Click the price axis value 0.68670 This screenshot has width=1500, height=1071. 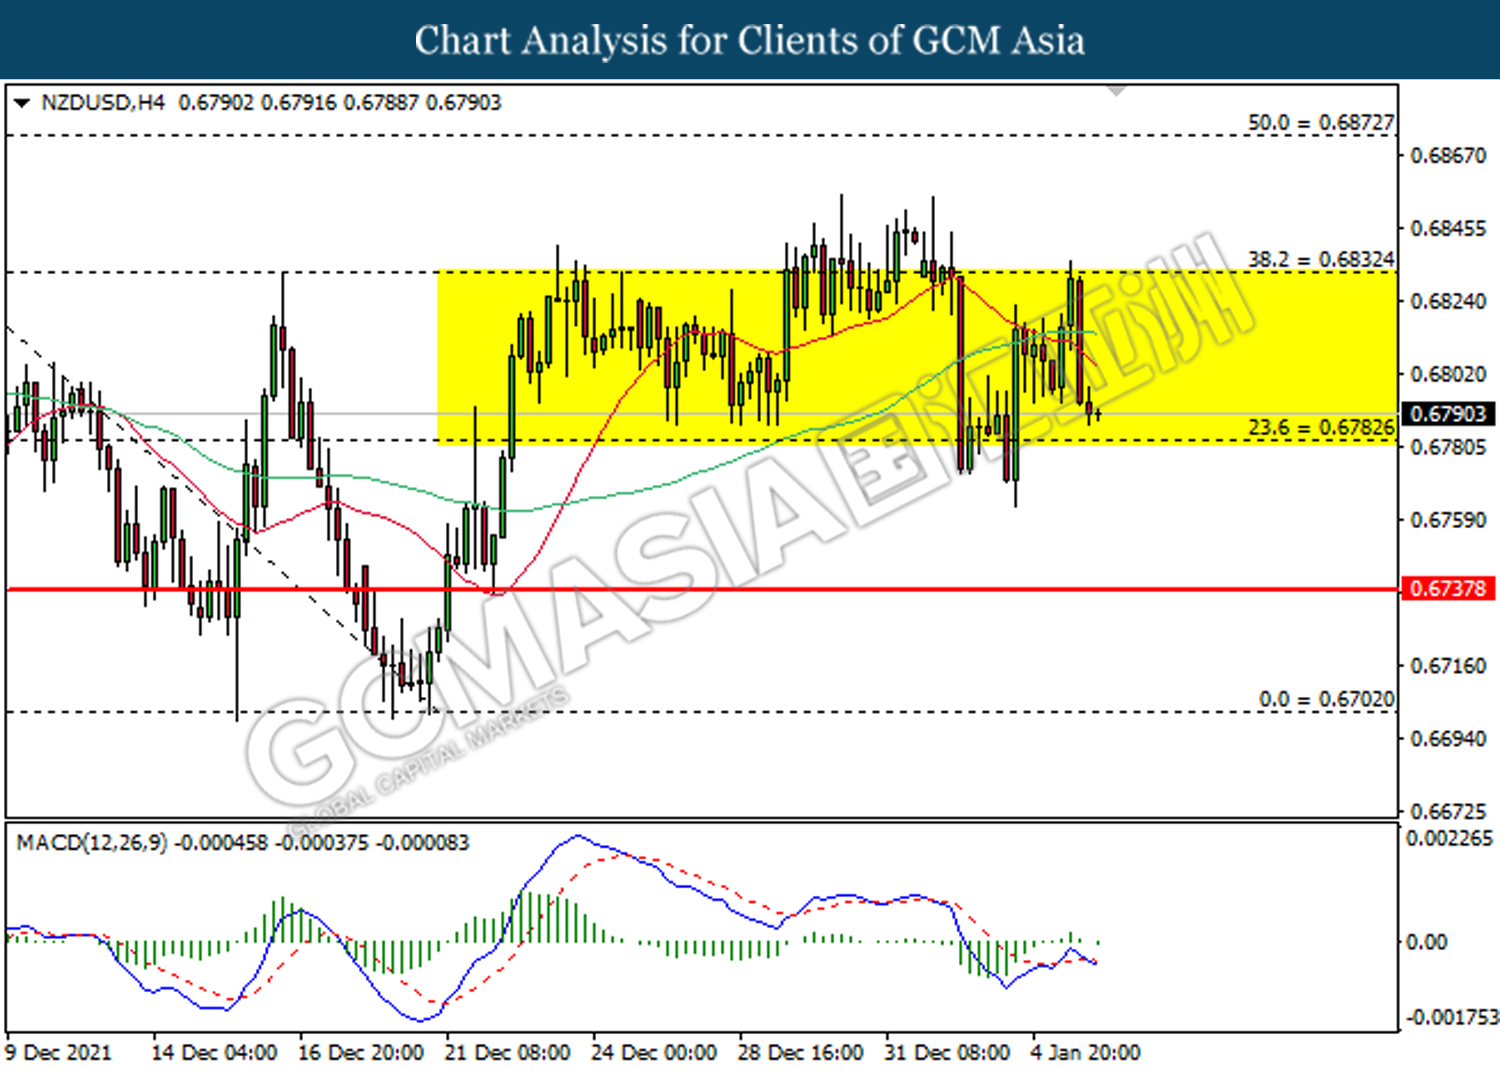[x=1448, y=156]
